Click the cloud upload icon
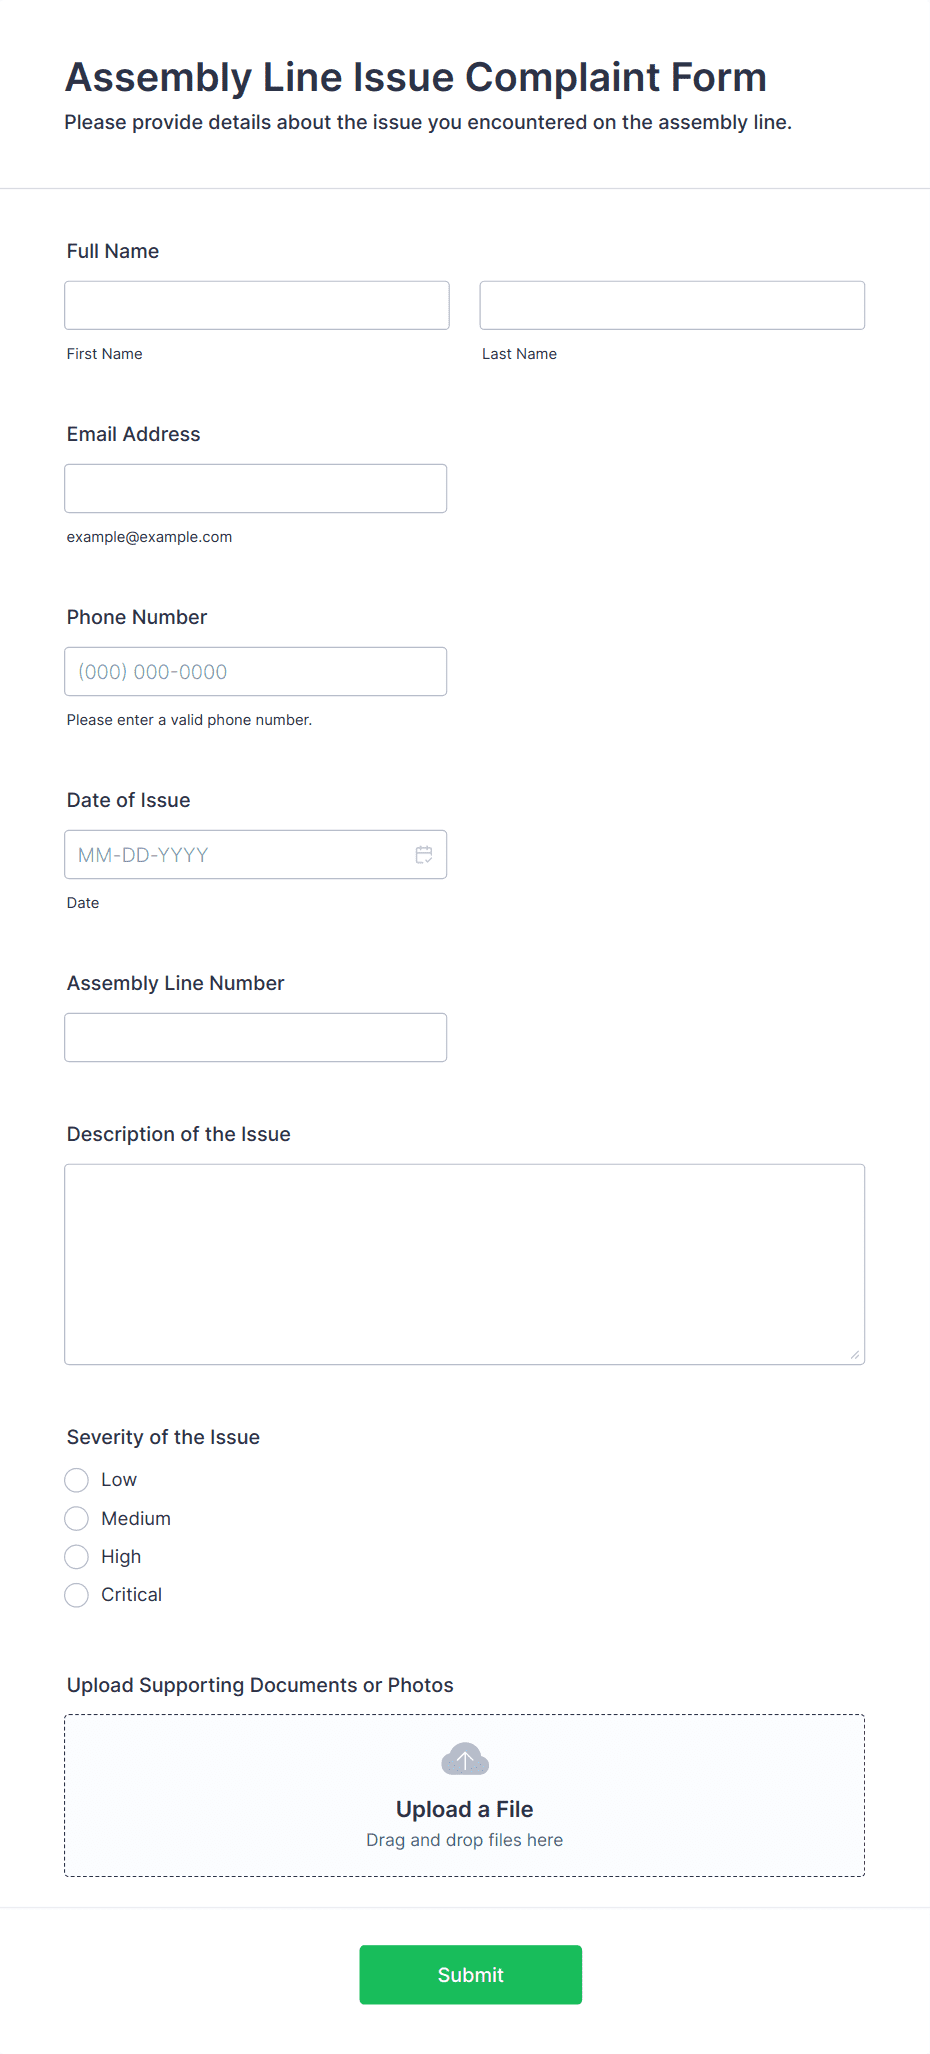 tap(465, 1759)
